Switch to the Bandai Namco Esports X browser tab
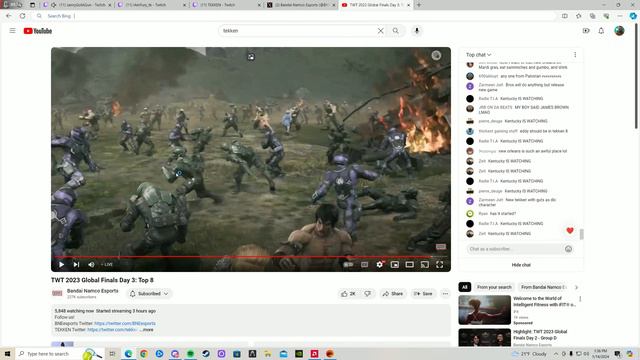Screen dimensions: 640x360 tap(301, 5)
